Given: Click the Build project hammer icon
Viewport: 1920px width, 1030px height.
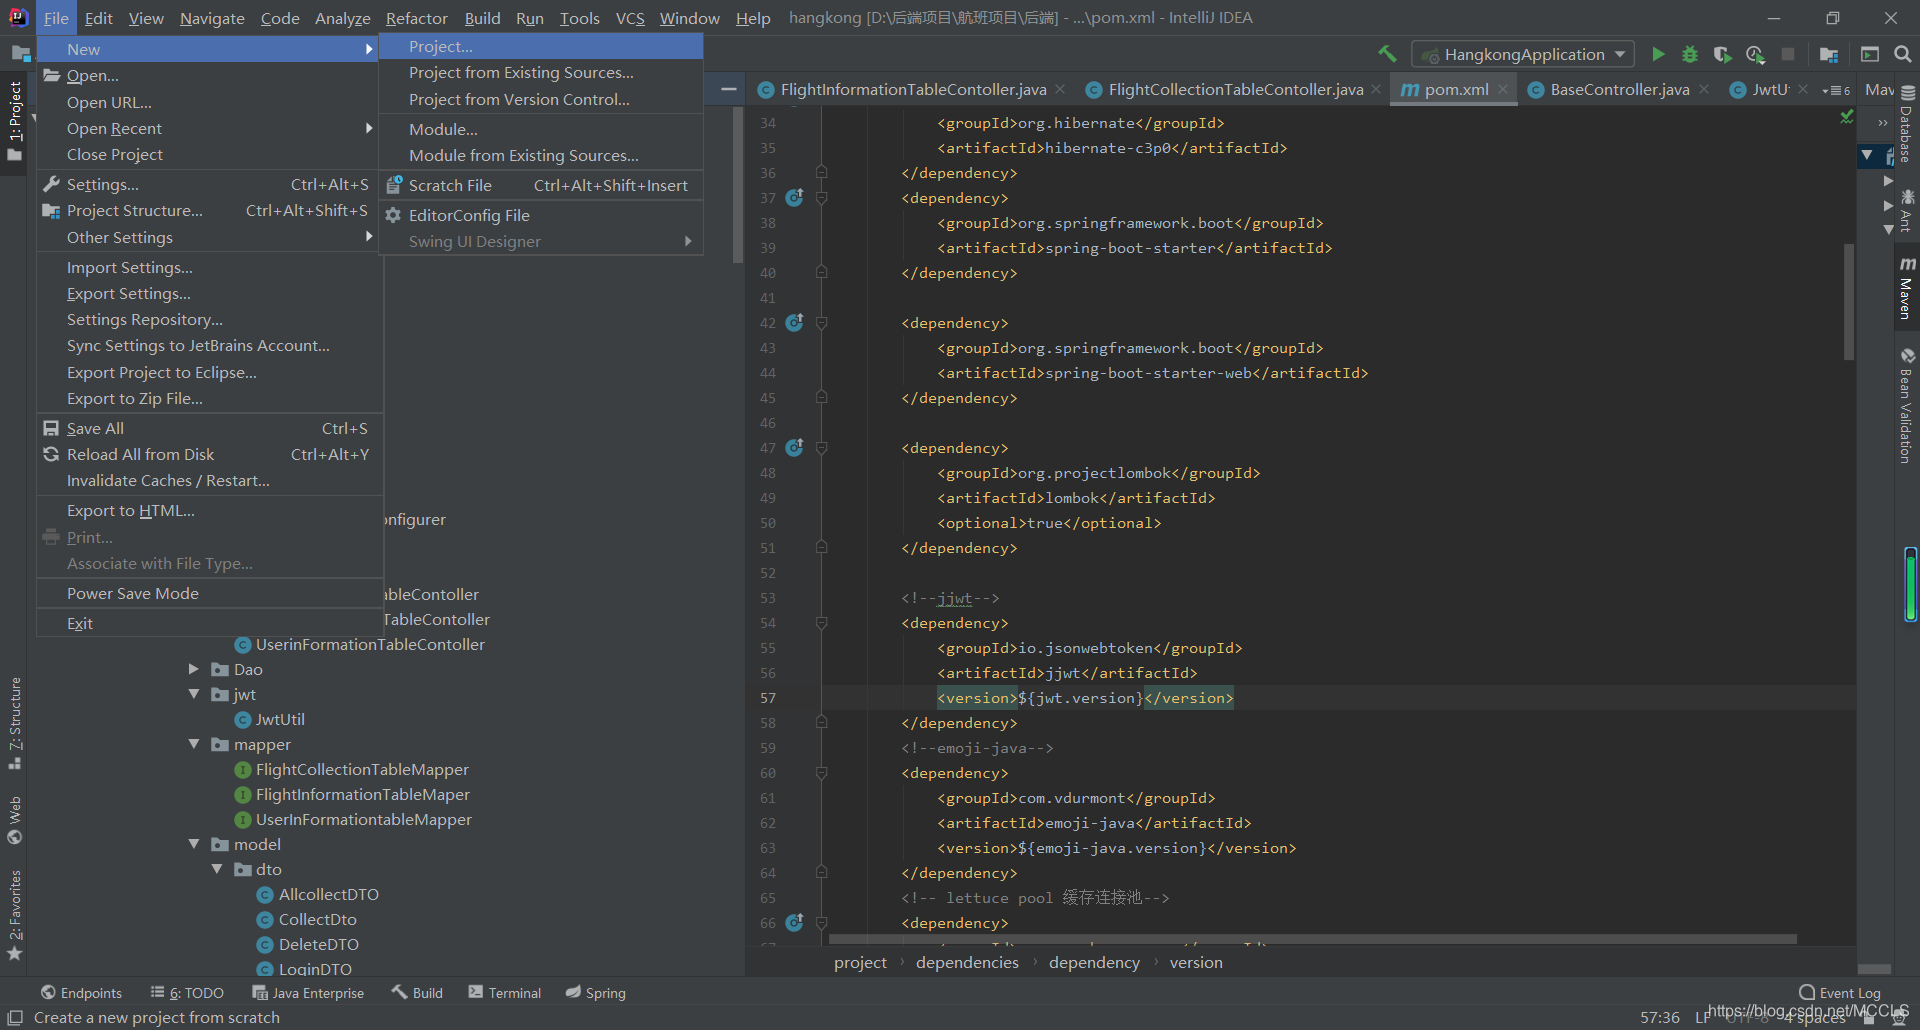Looking at the screenshot, I should (1387, 54).
